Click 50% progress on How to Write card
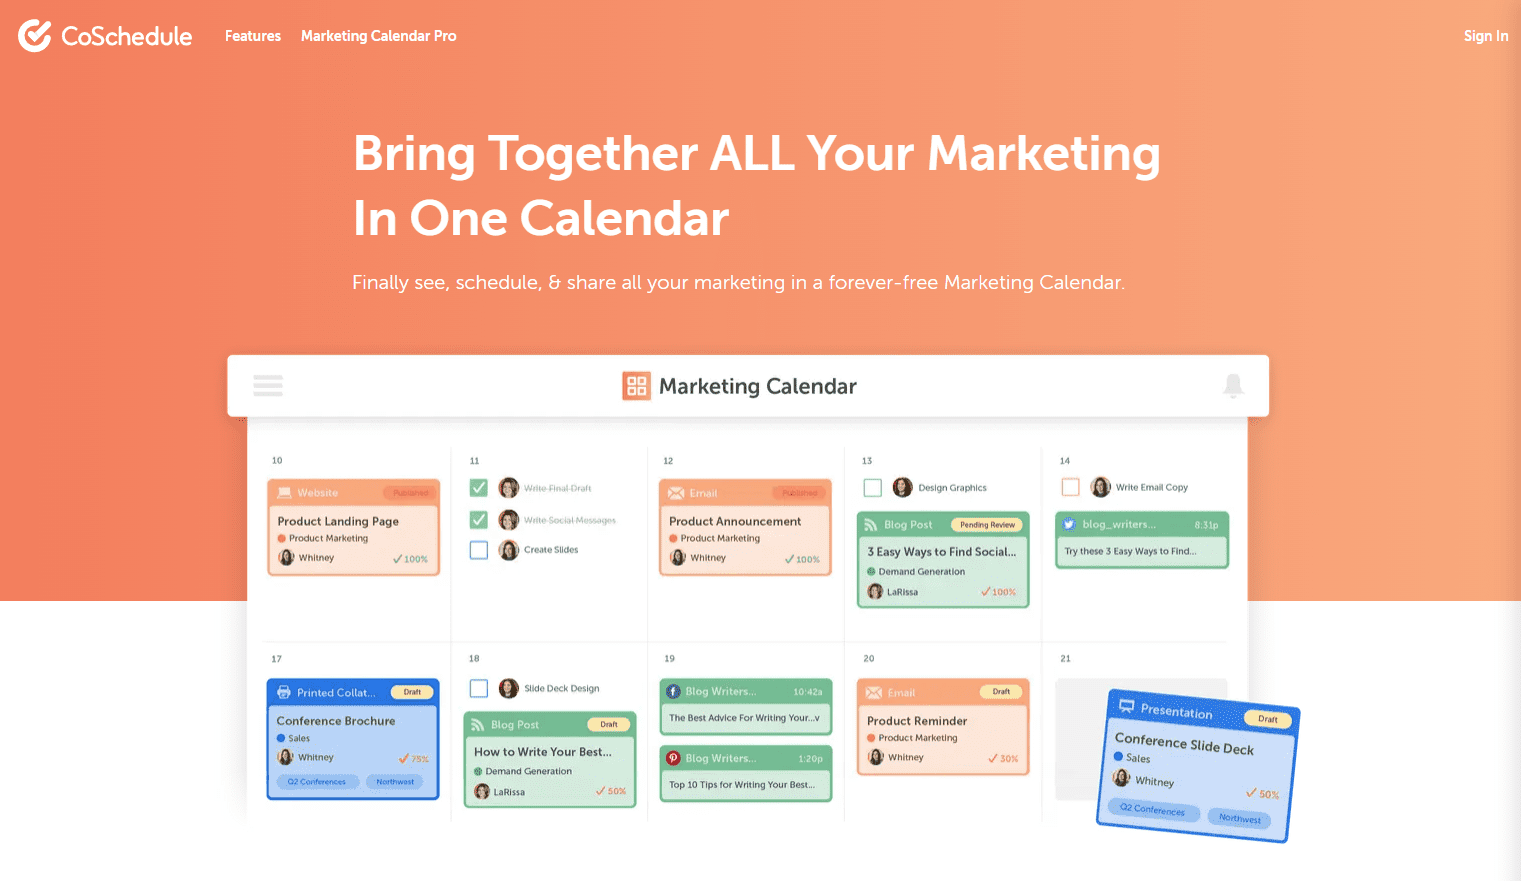 click(x=611, y=791)
